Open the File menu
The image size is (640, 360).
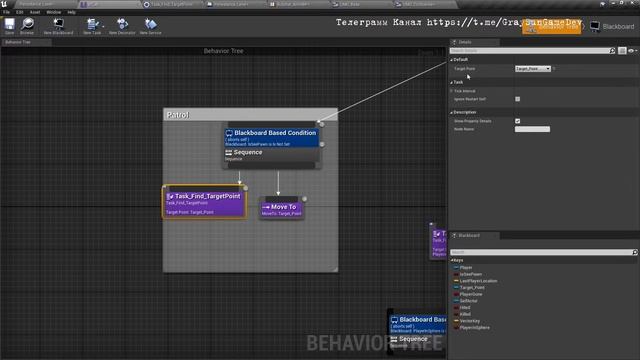click(7, 12)
